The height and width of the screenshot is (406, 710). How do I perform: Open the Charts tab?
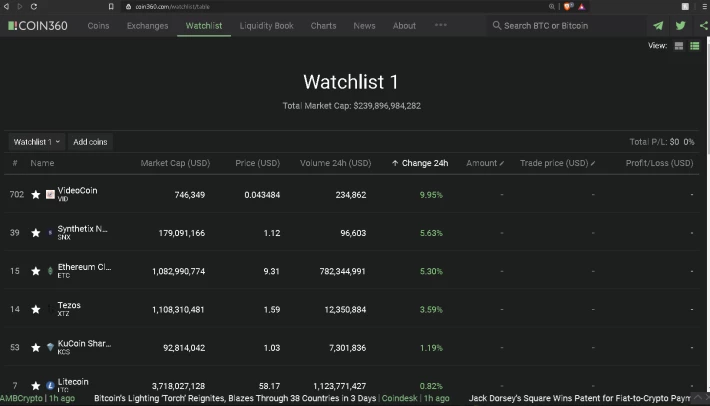coord(323,26)
